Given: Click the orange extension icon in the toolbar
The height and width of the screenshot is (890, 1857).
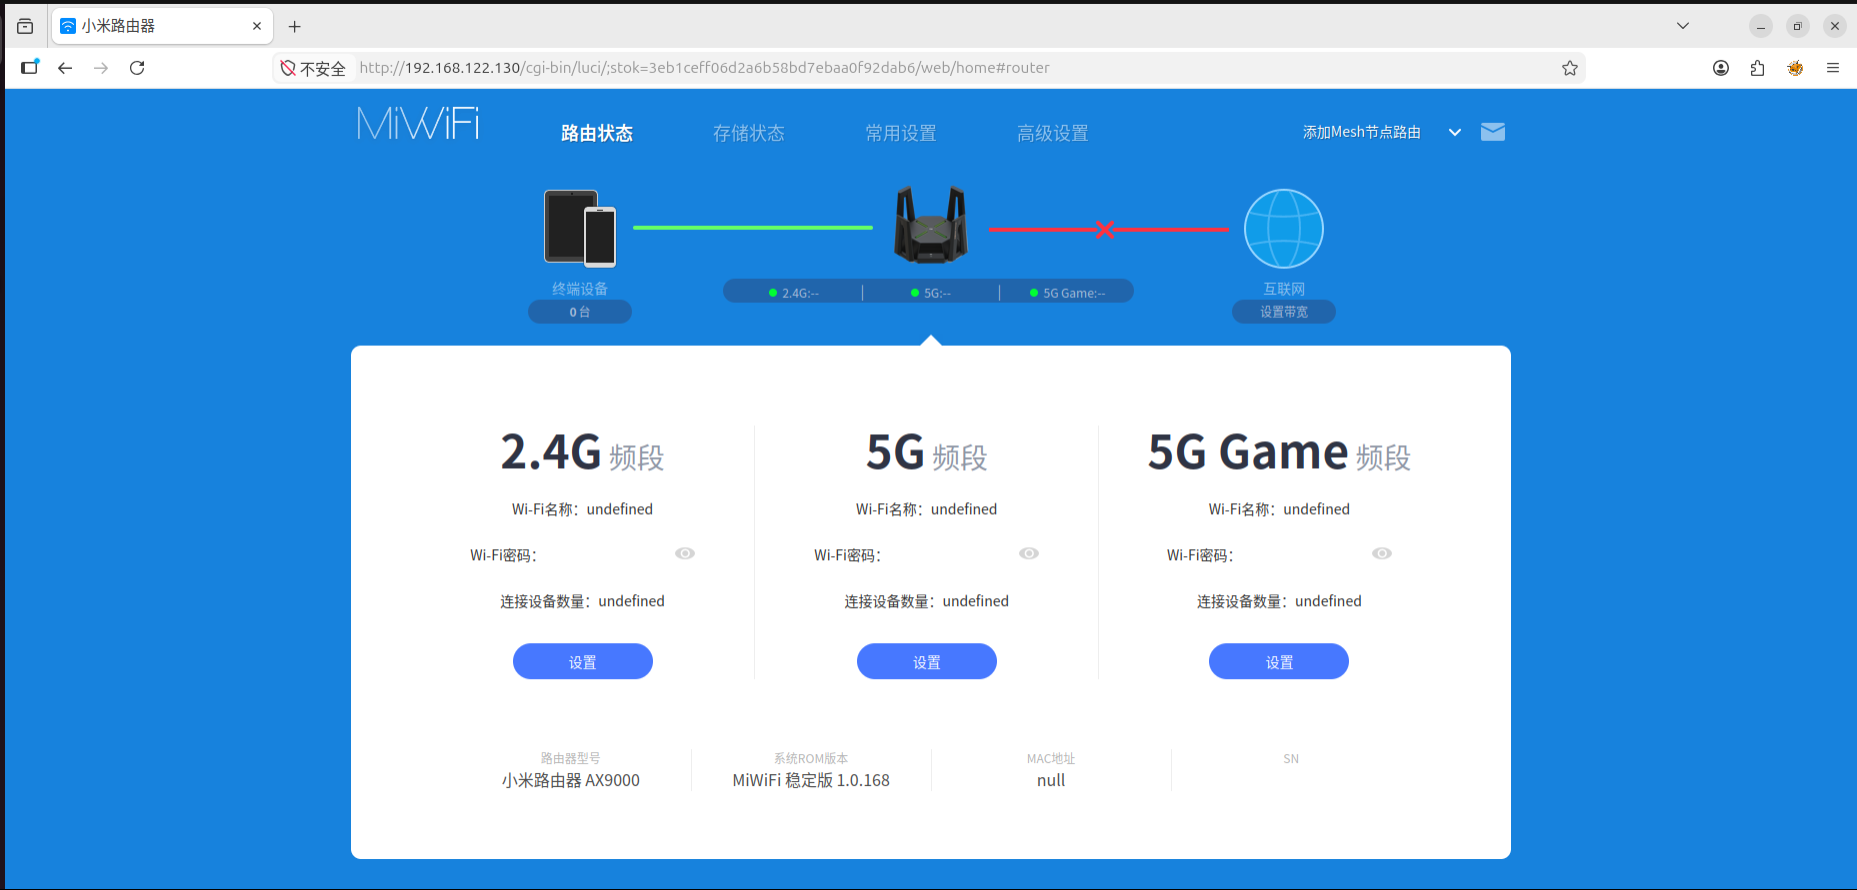Looking at the screenshot, I should [1796, 68].
